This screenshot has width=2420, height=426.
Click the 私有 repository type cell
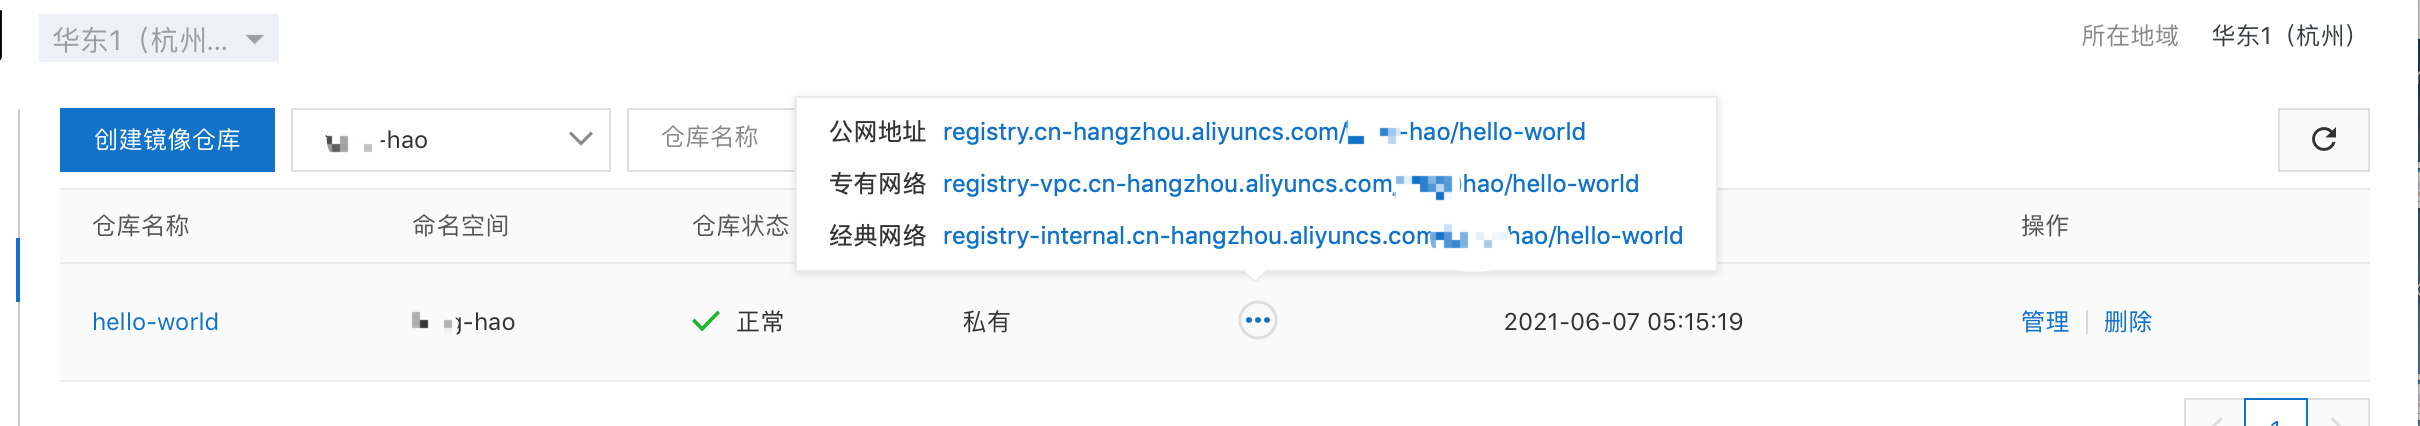click(987, 322)
